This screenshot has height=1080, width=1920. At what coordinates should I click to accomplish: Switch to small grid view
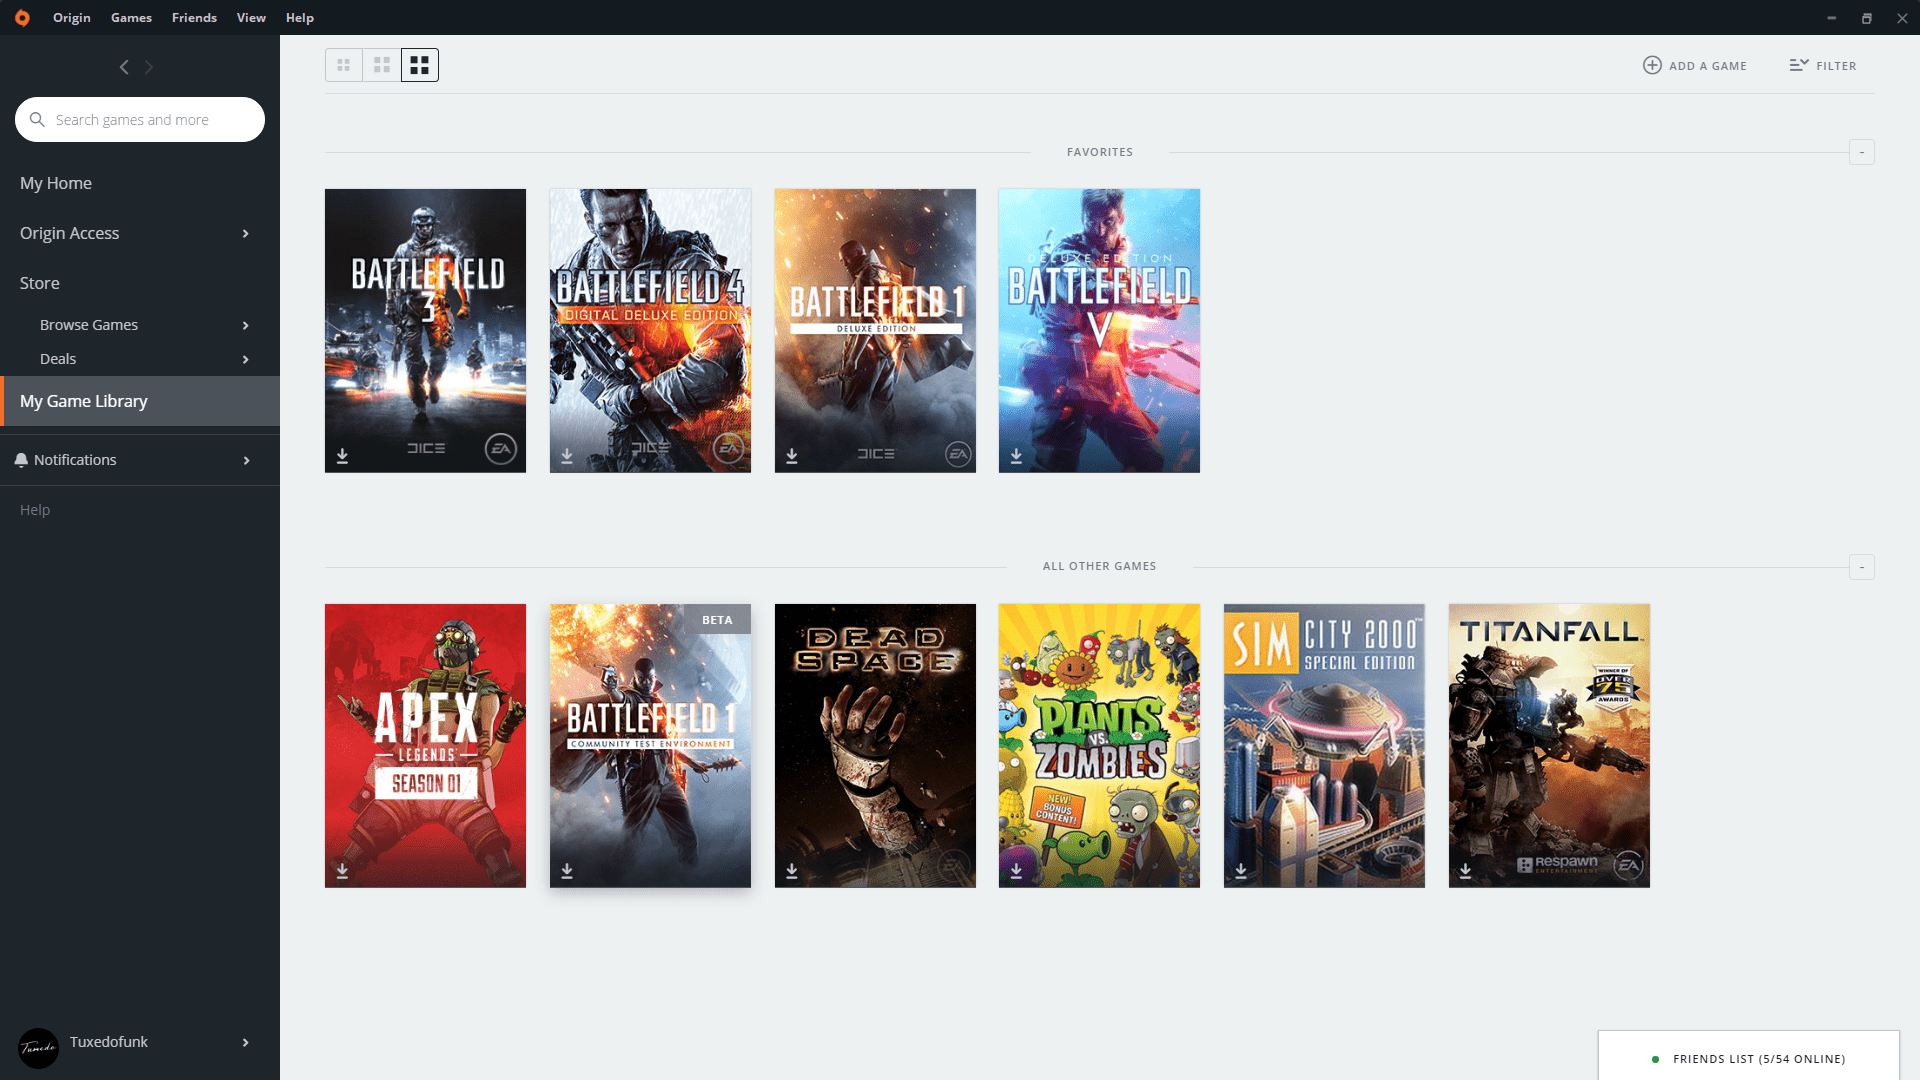click(x=344, y=65)
